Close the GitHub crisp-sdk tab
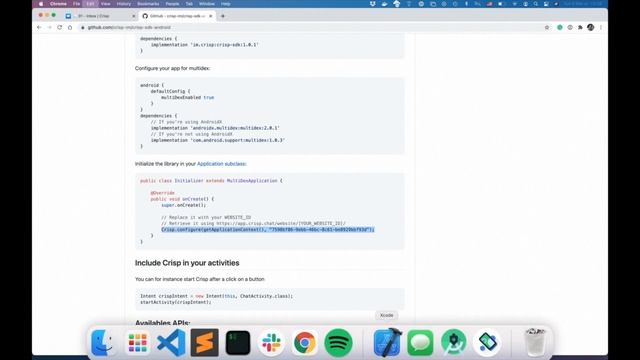This screenshot has width=640, height=360. coord(211,16)
